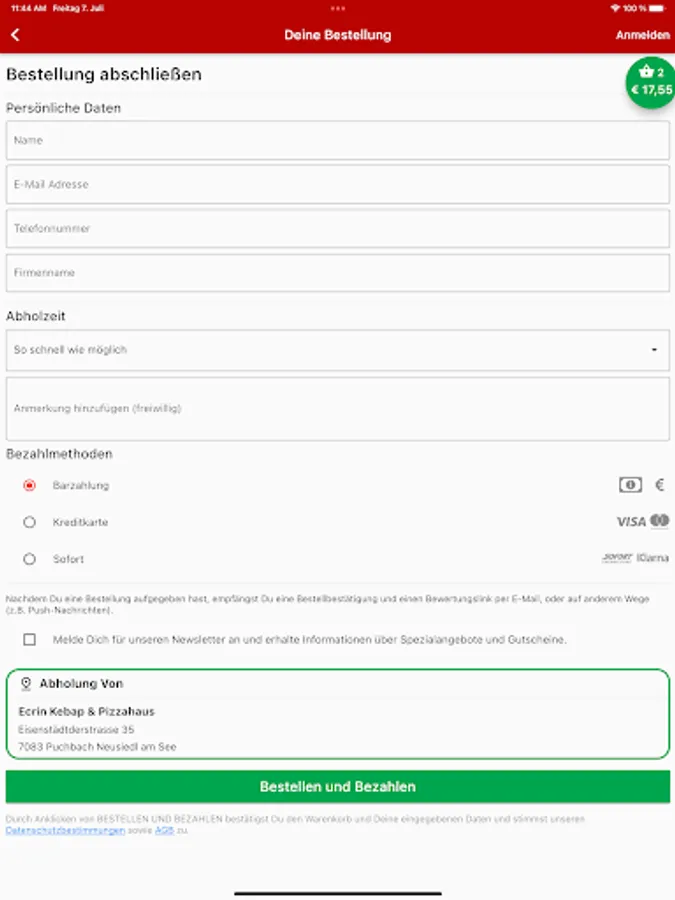Click the Name input field
675x900 pixels.
pos(337,141)
